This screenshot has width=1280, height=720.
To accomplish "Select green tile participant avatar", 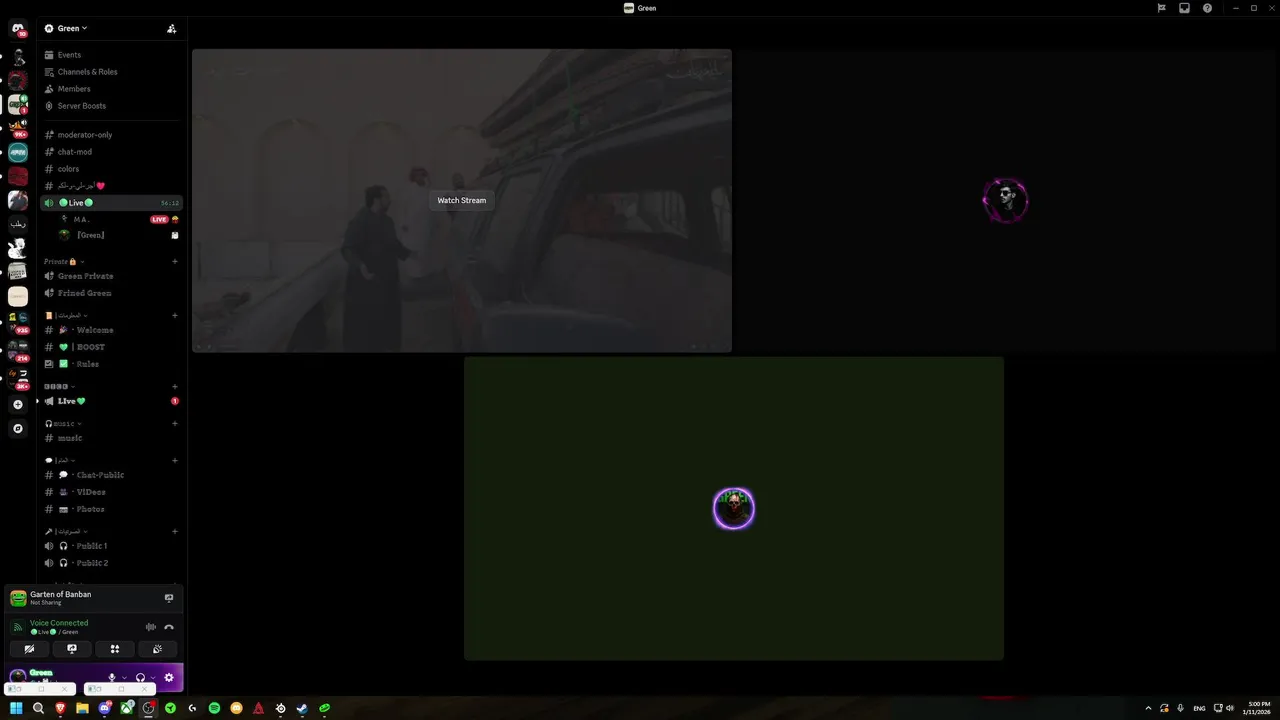I will pyautogui.click(x=734, y=509).
